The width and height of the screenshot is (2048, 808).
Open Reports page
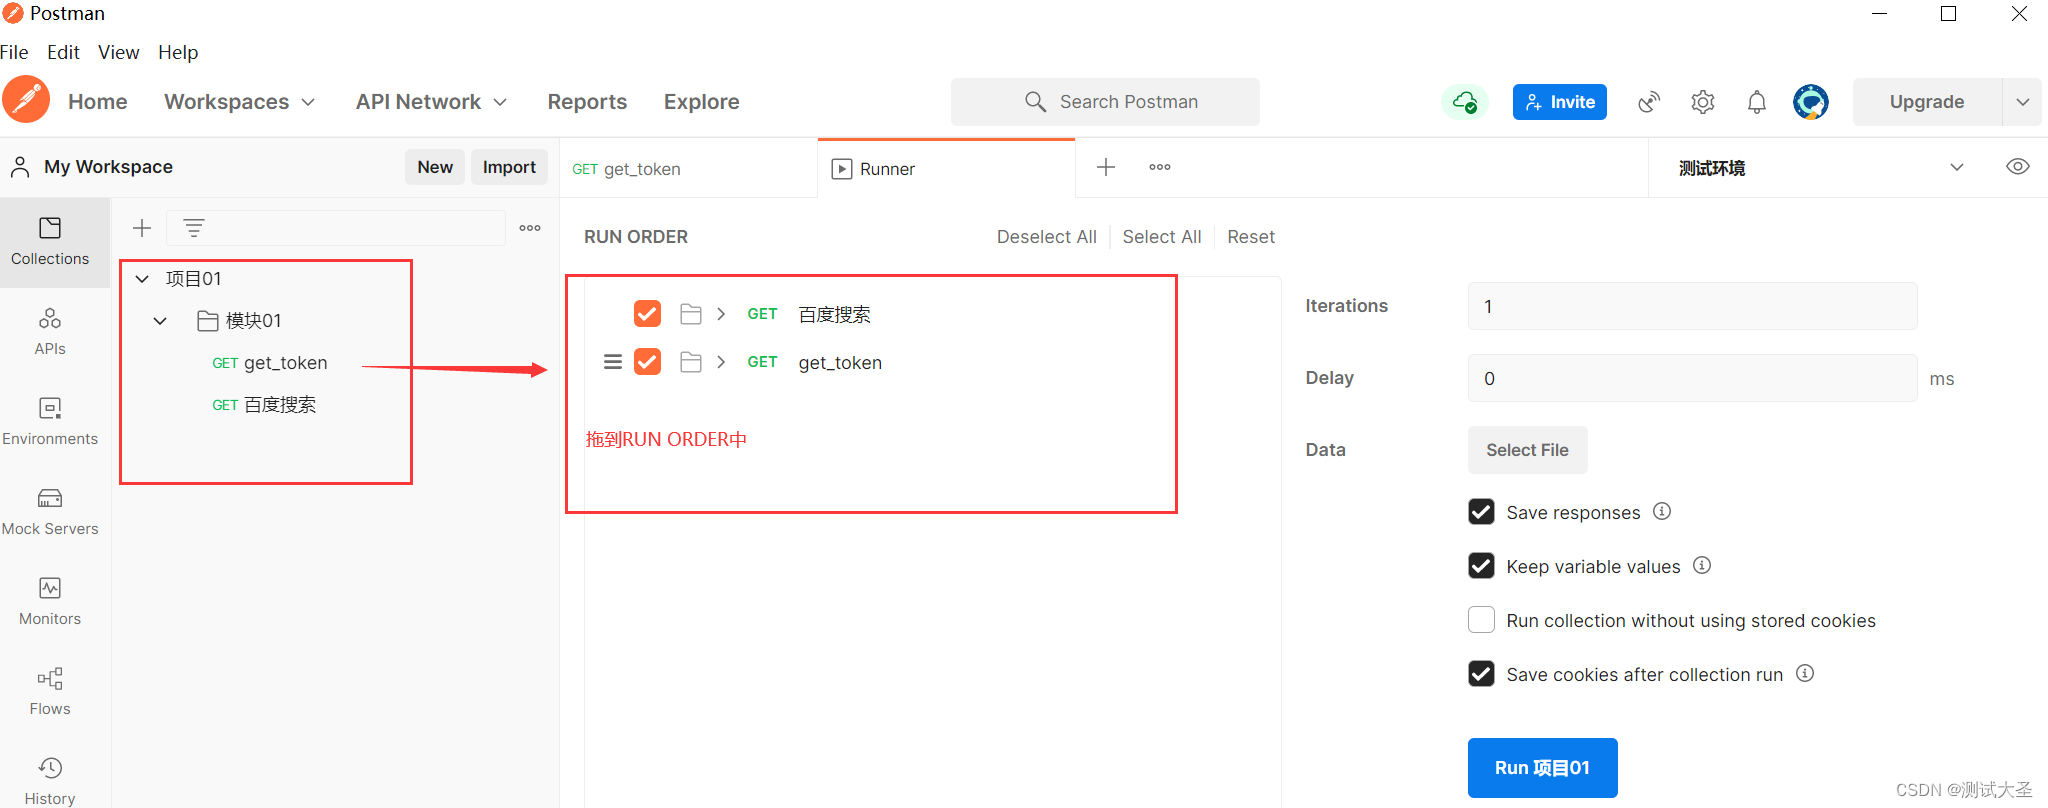[587, 102]
